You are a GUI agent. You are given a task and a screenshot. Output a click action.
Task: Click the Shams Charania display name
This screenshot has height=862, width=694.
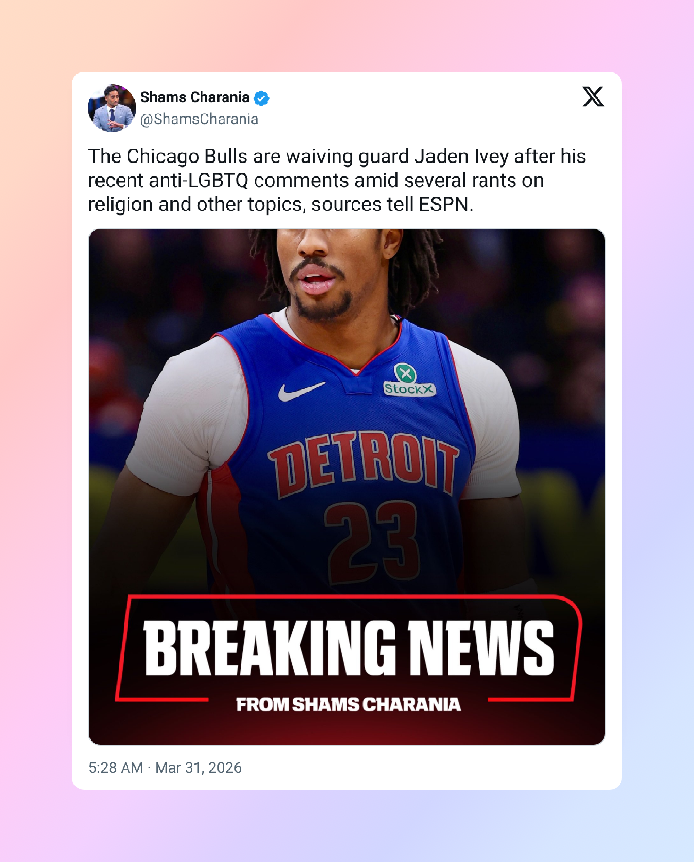195,97
